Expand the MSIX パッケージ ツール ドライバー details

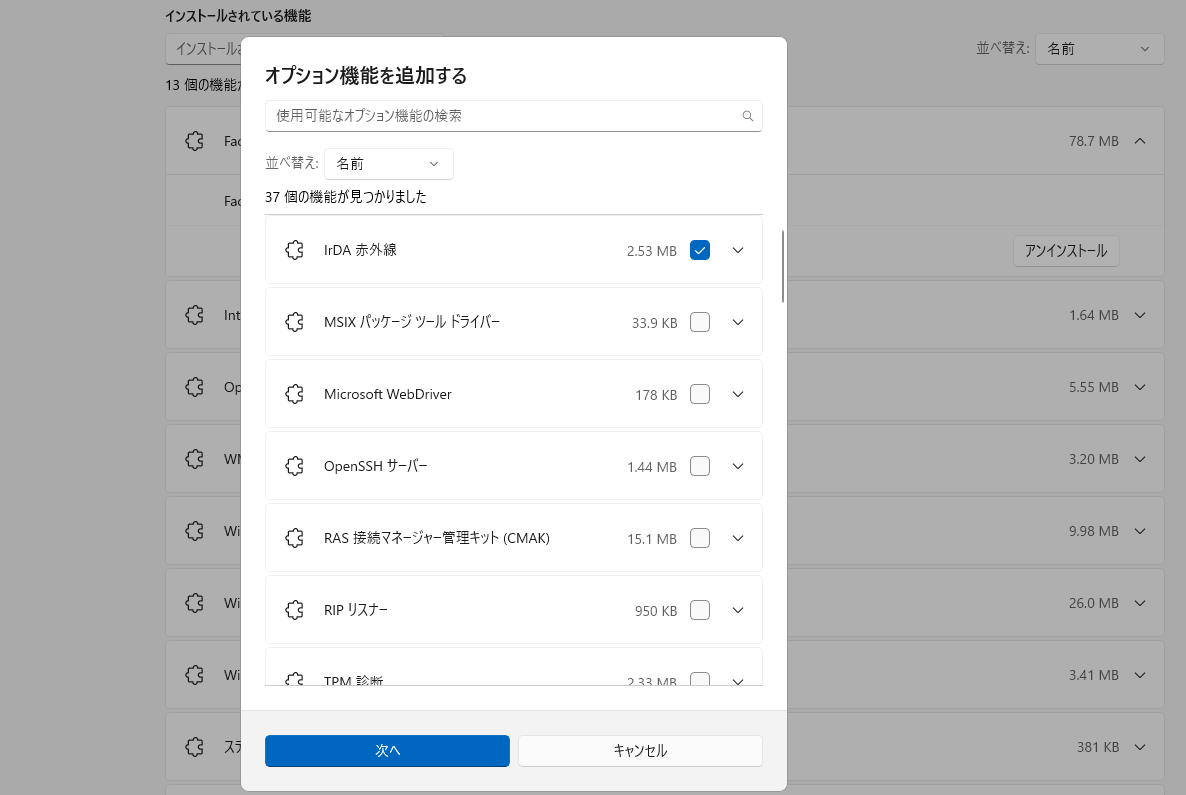tap(738, 322)
